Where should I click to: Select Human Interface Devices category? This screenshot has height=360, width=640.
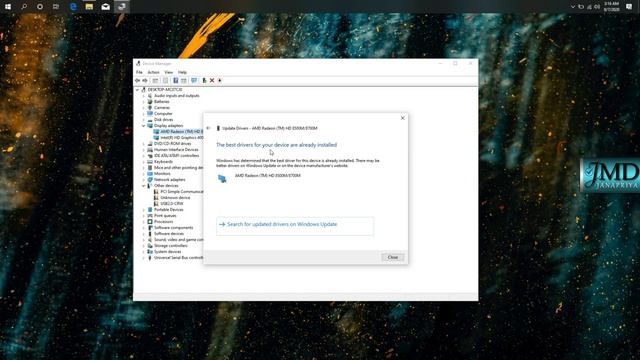pyautogui.click(x=176, y=150)
